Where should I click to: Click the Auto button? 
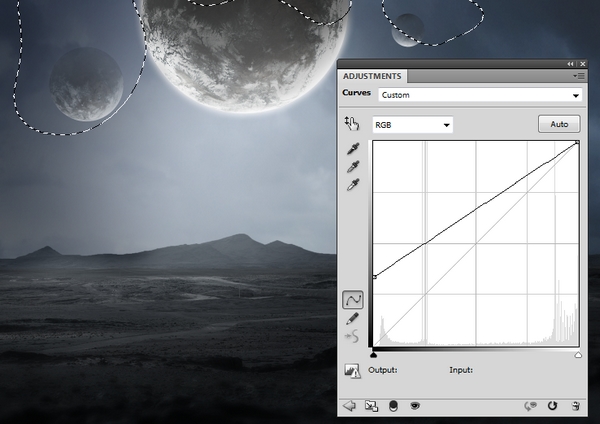[x=559, y=125]
